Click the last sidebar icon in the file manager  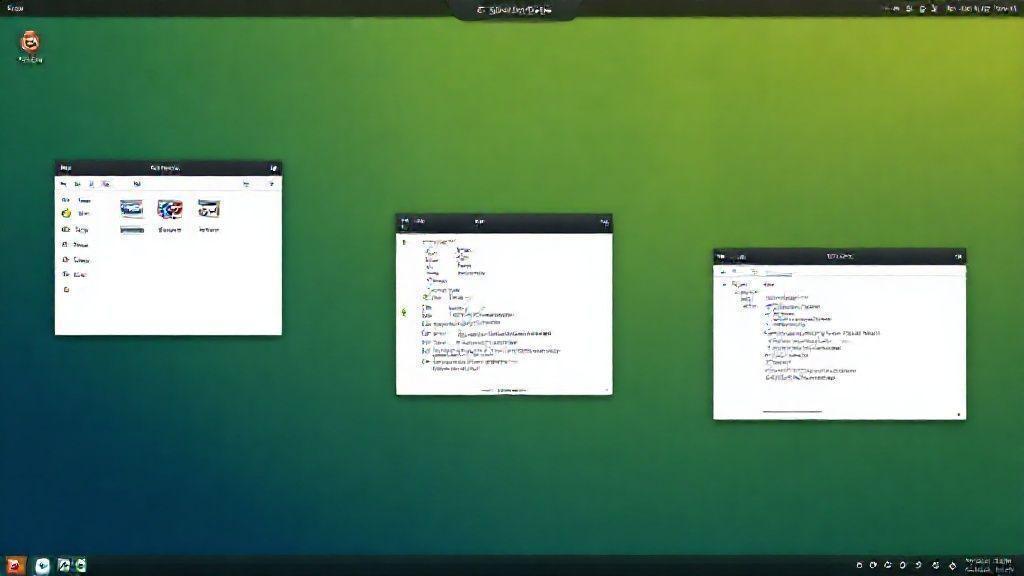point(66,289)
